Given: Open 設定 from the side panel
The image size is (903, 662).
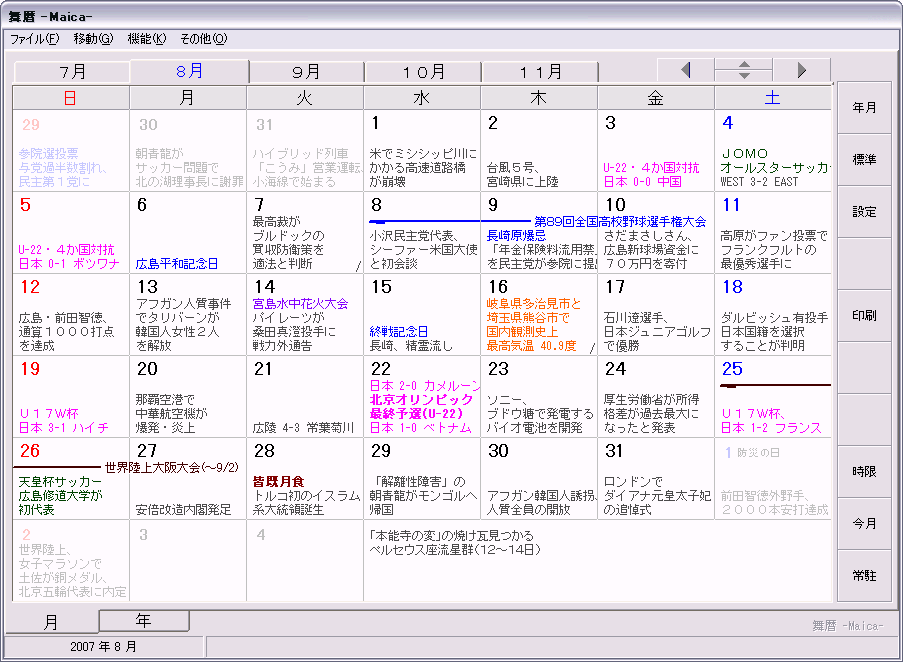Looking at the screenshot, I should tap(864, 212).
